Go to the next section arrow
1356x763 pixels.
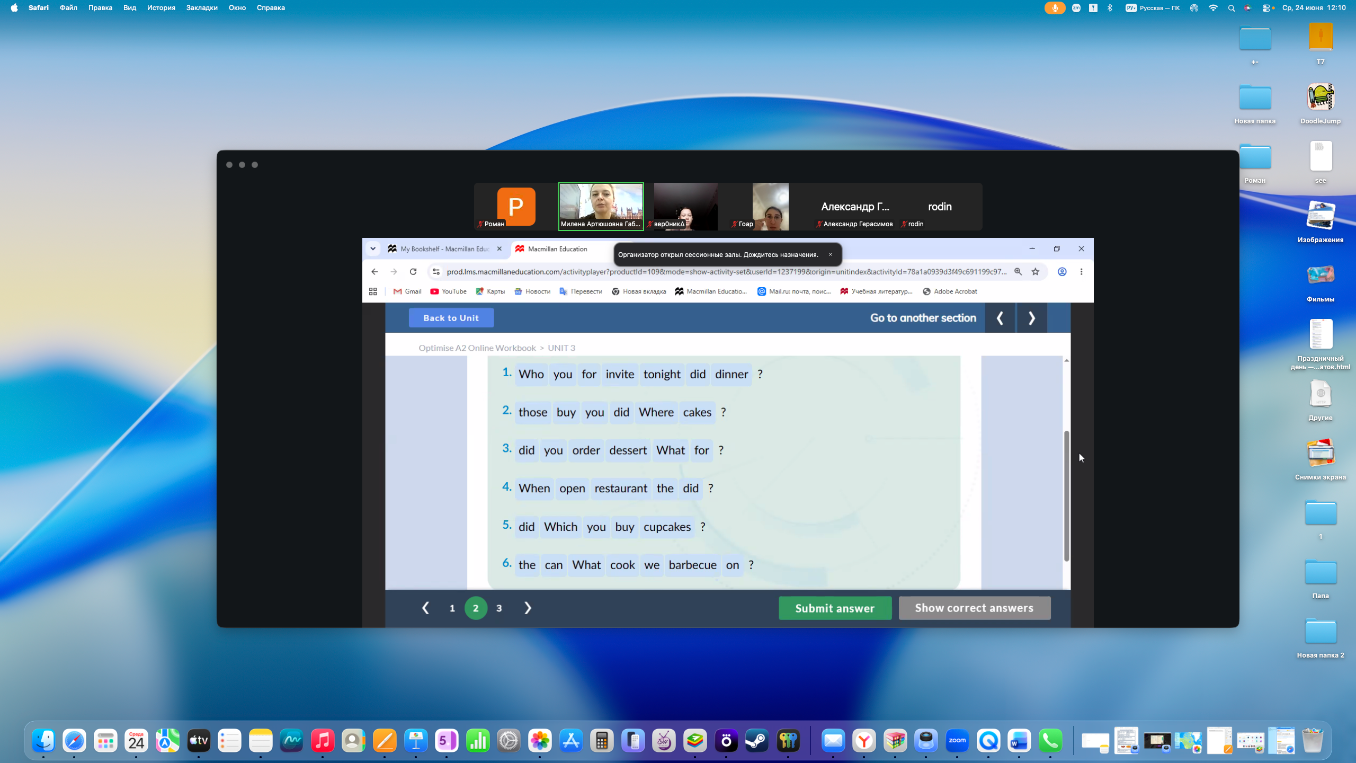point(1032,318)
